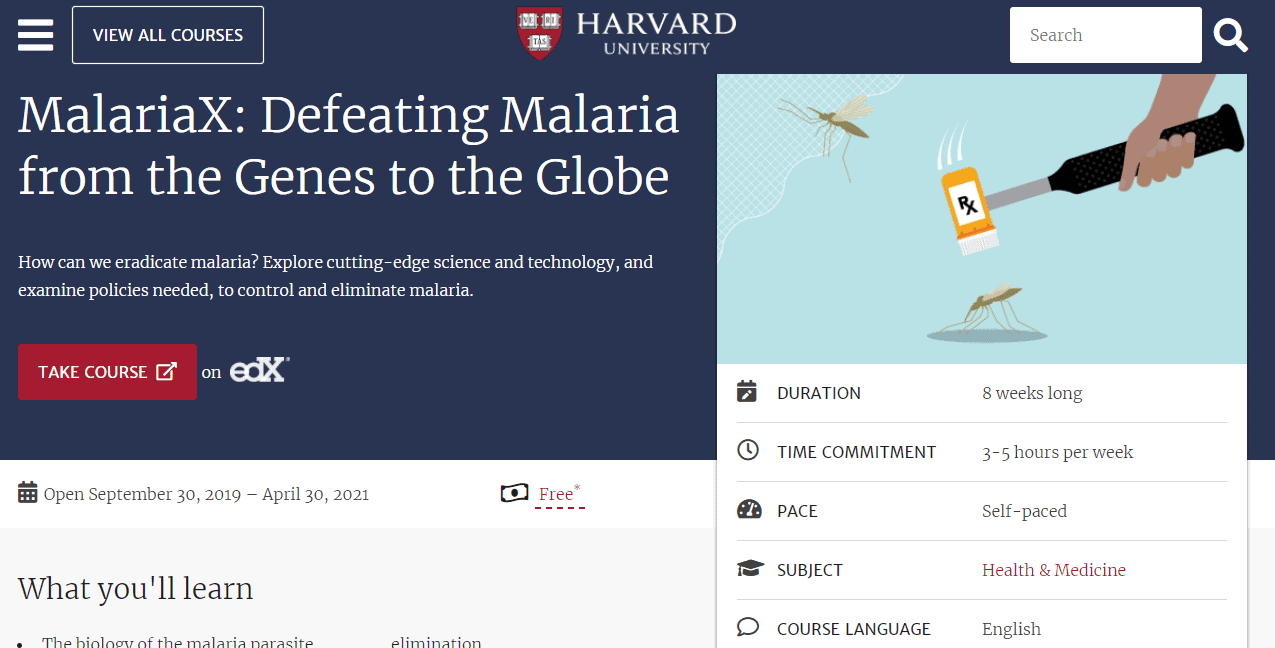The image size is (1275, 648).
Task: Click the Harvard shield logo
Action: (x=539, y=33)
